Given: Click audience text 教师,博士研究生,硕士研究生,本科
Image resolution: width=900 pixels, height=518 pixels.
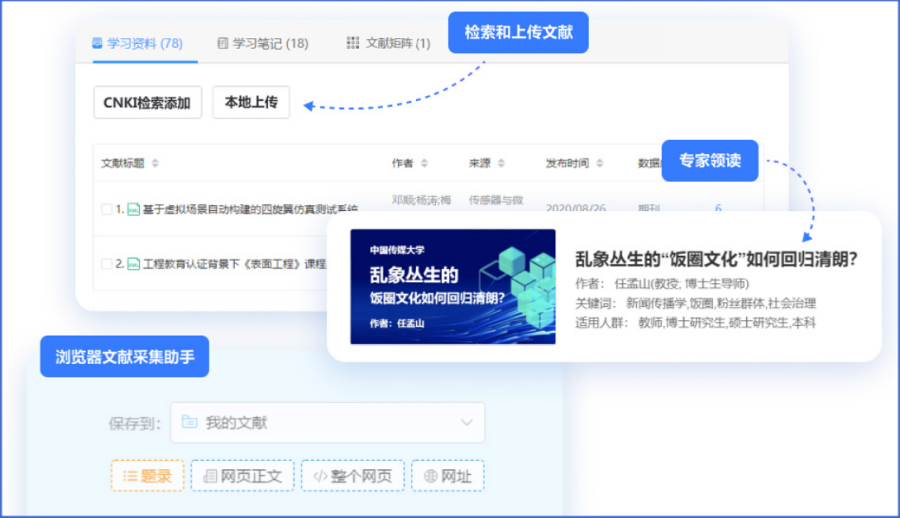Looking at the screenshot, I should [727, 323].
